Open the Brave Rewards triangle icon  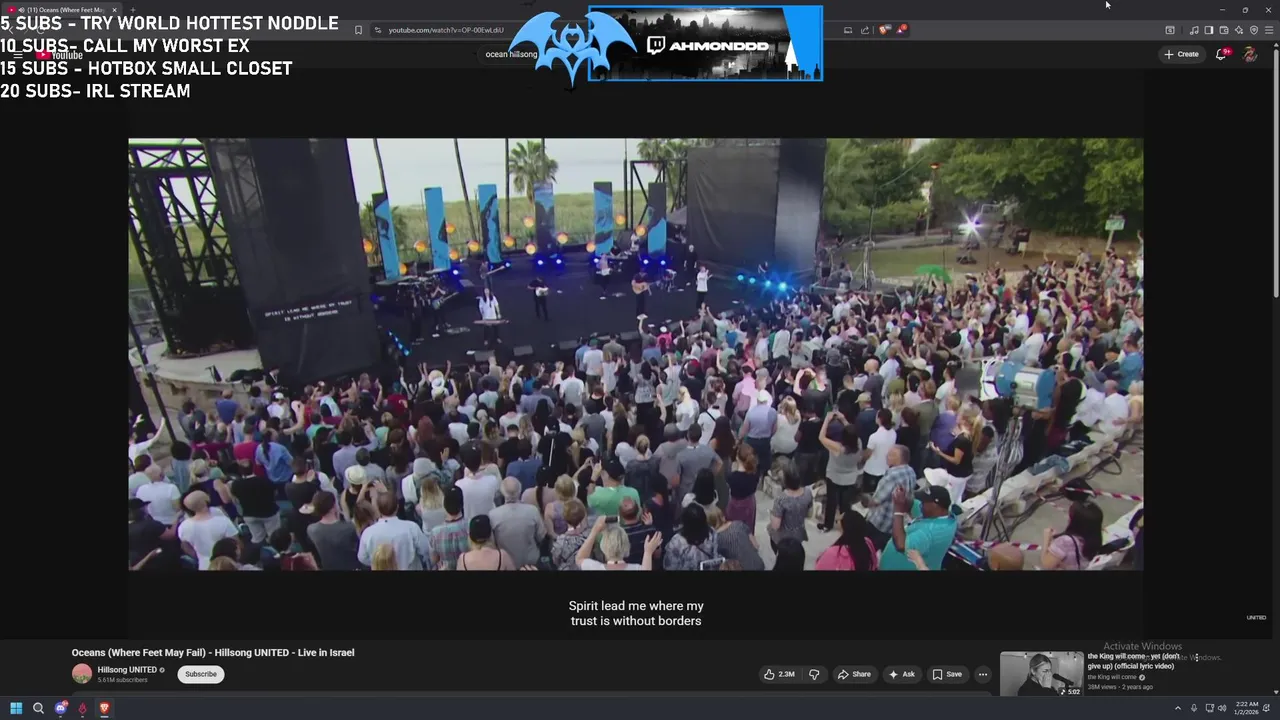coord(901,30)
